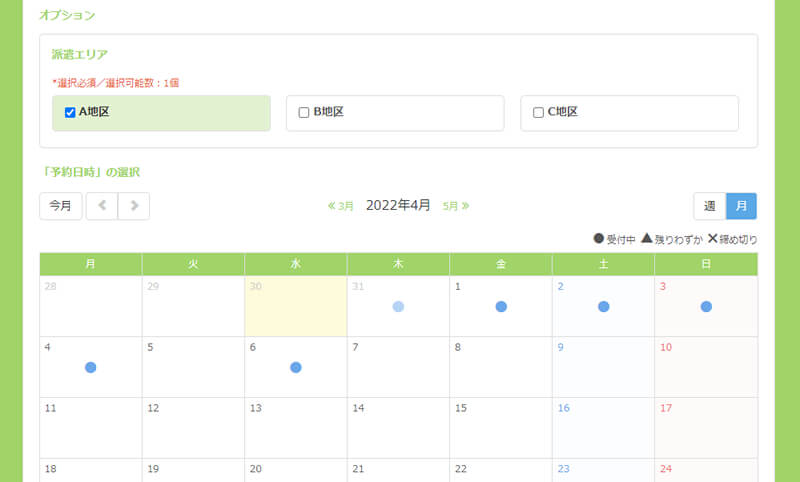Open the «3月 previous month link
This screenshot has width=800, height=482.
pos(341,206)
